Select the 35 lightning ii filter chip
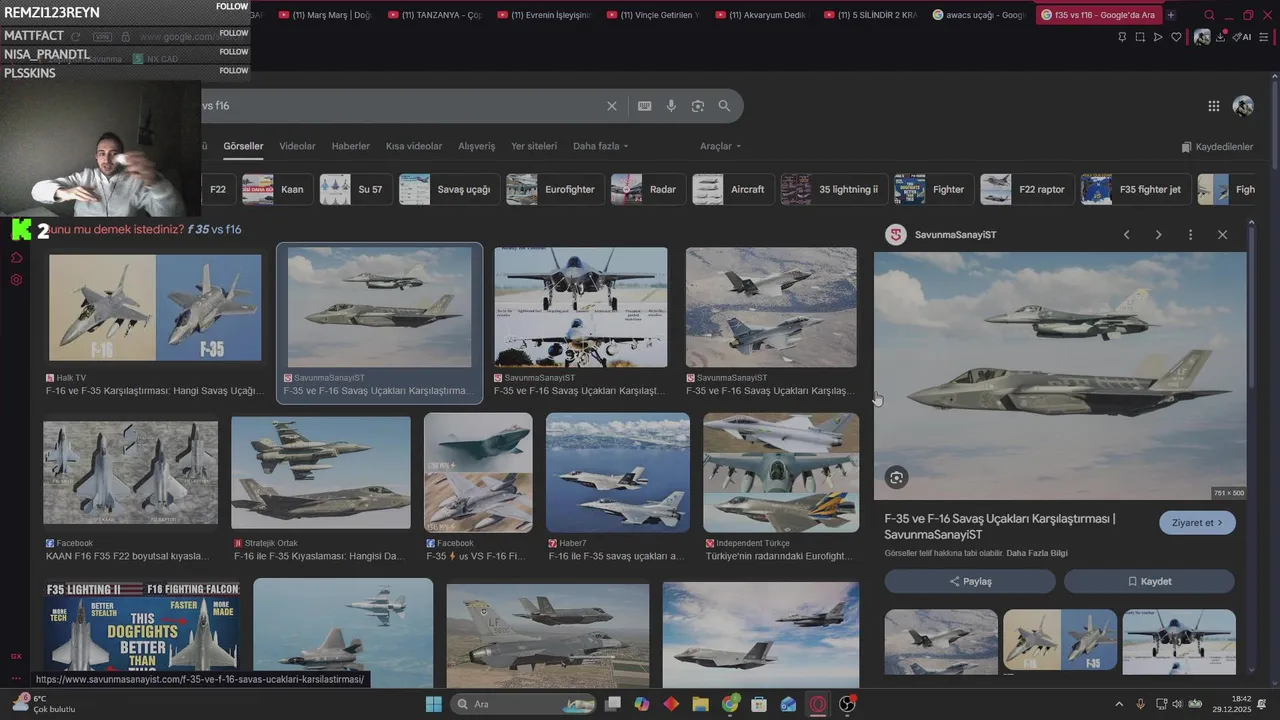 coord(834,189)
